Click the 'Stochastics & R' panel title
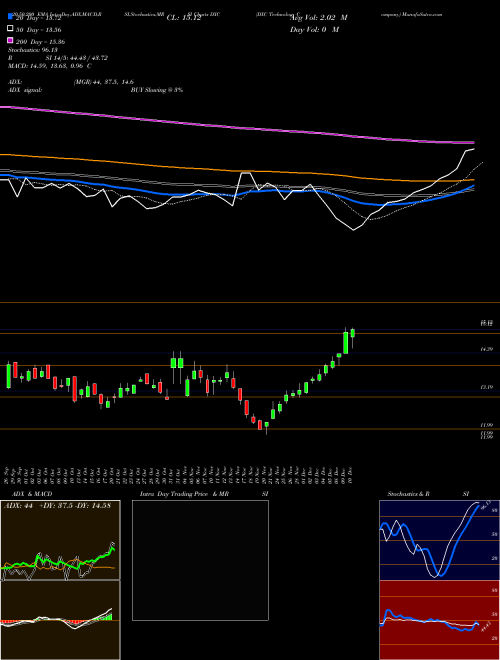Viewport: 500px width, 660px height. tap(409, 494)
